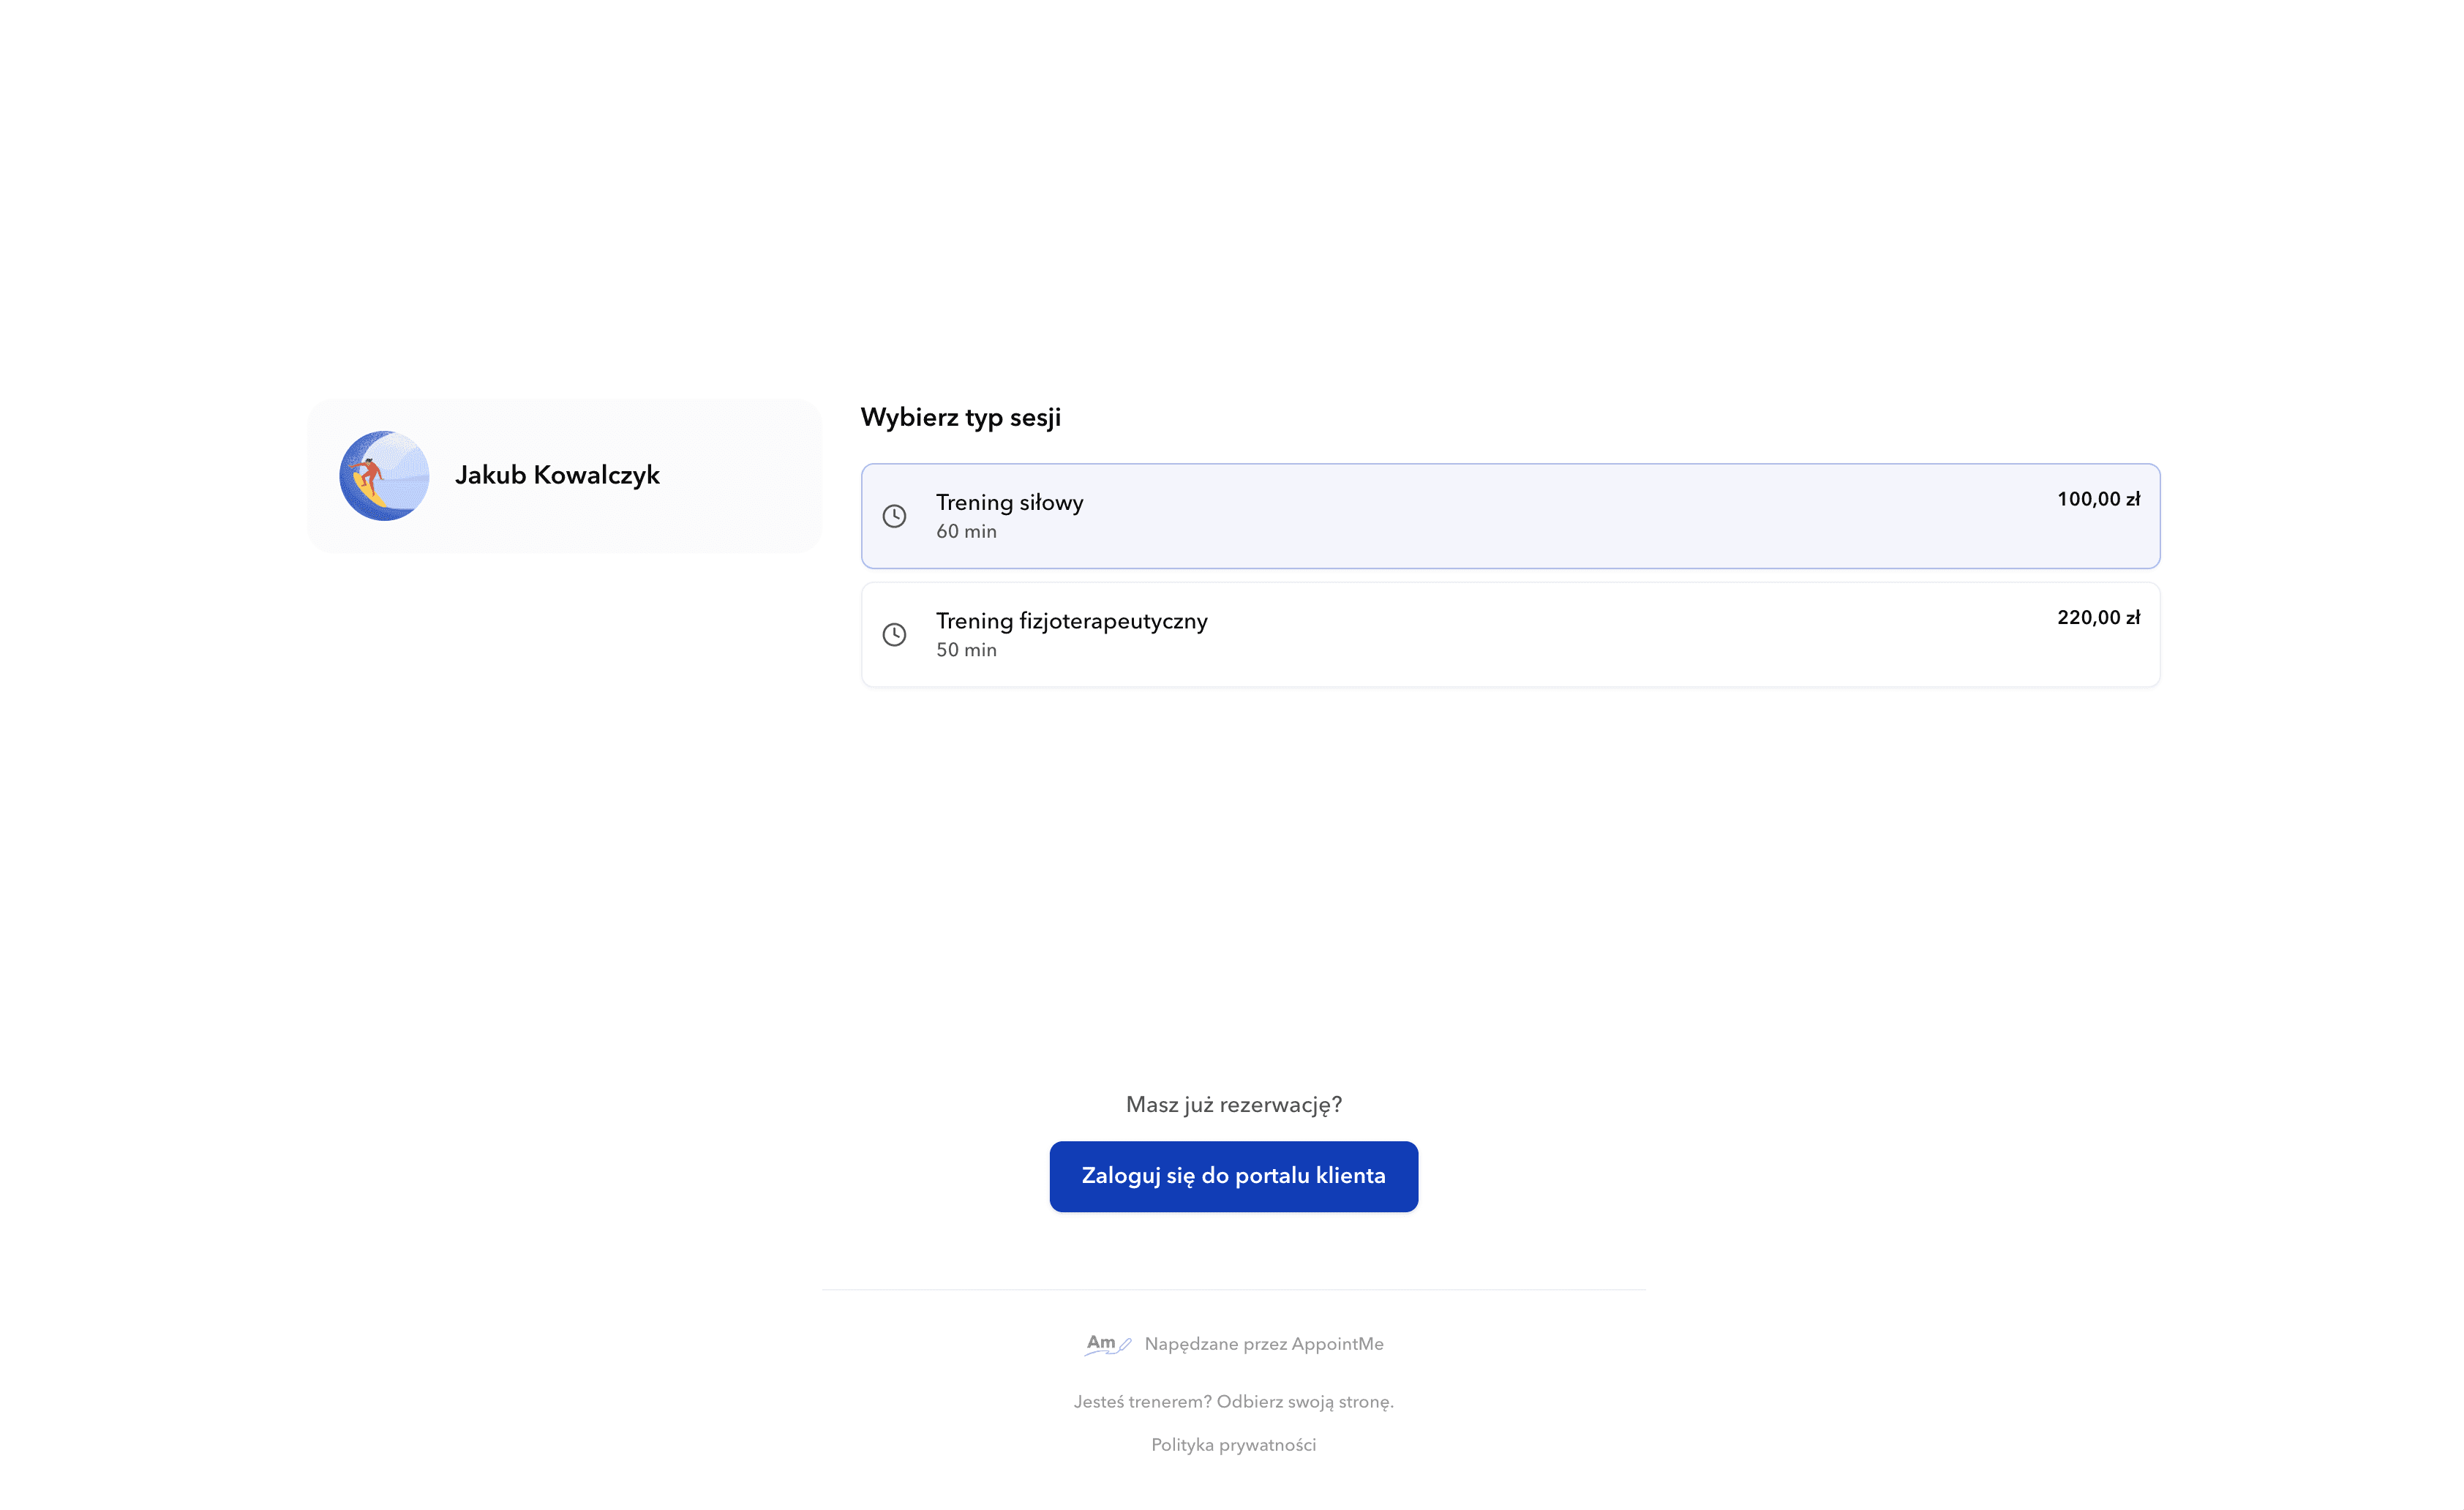Click Jakub Kowalczyk's surfer avatar
2464x1510 pixels.
click(384, 476)
